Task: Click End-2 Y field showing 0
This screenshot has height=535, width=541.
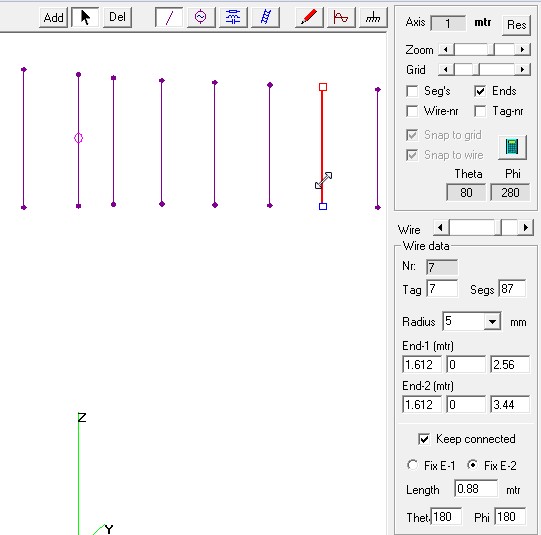Action: tap(466, 404)
